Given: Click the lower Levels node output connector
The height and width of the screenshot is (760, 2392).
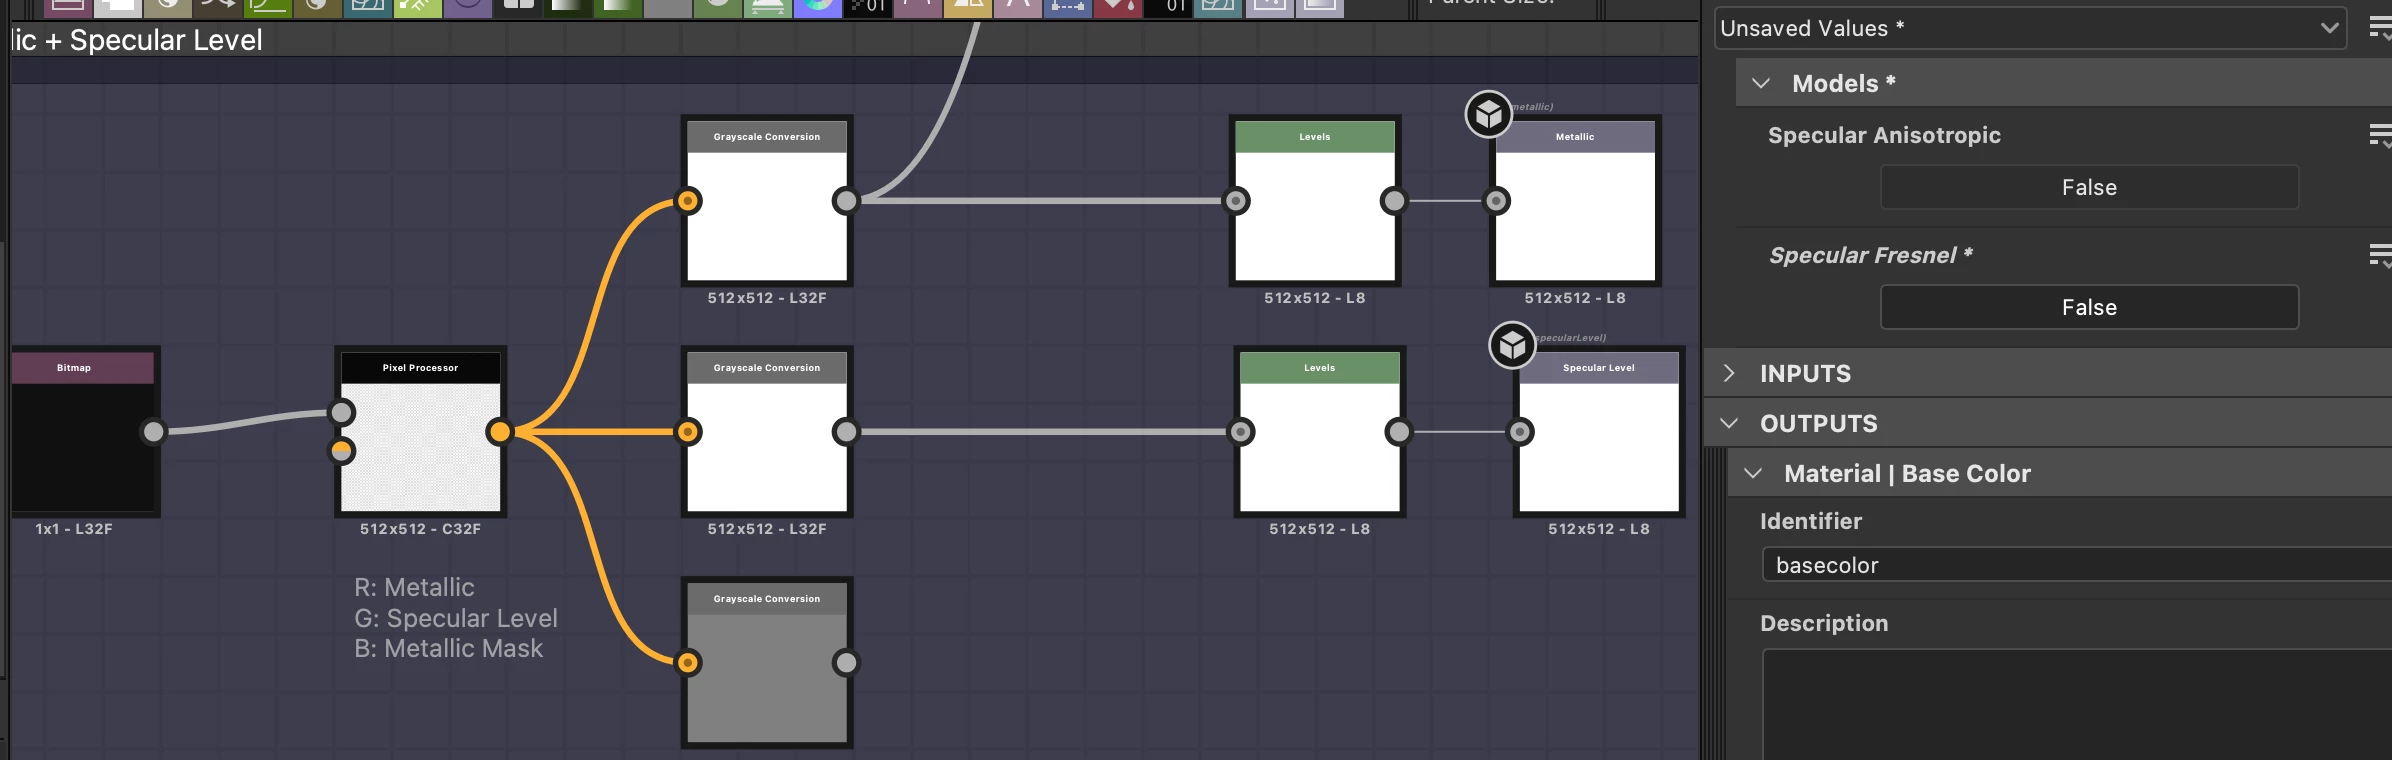Looking at the screenshot, I should 1398,432.
